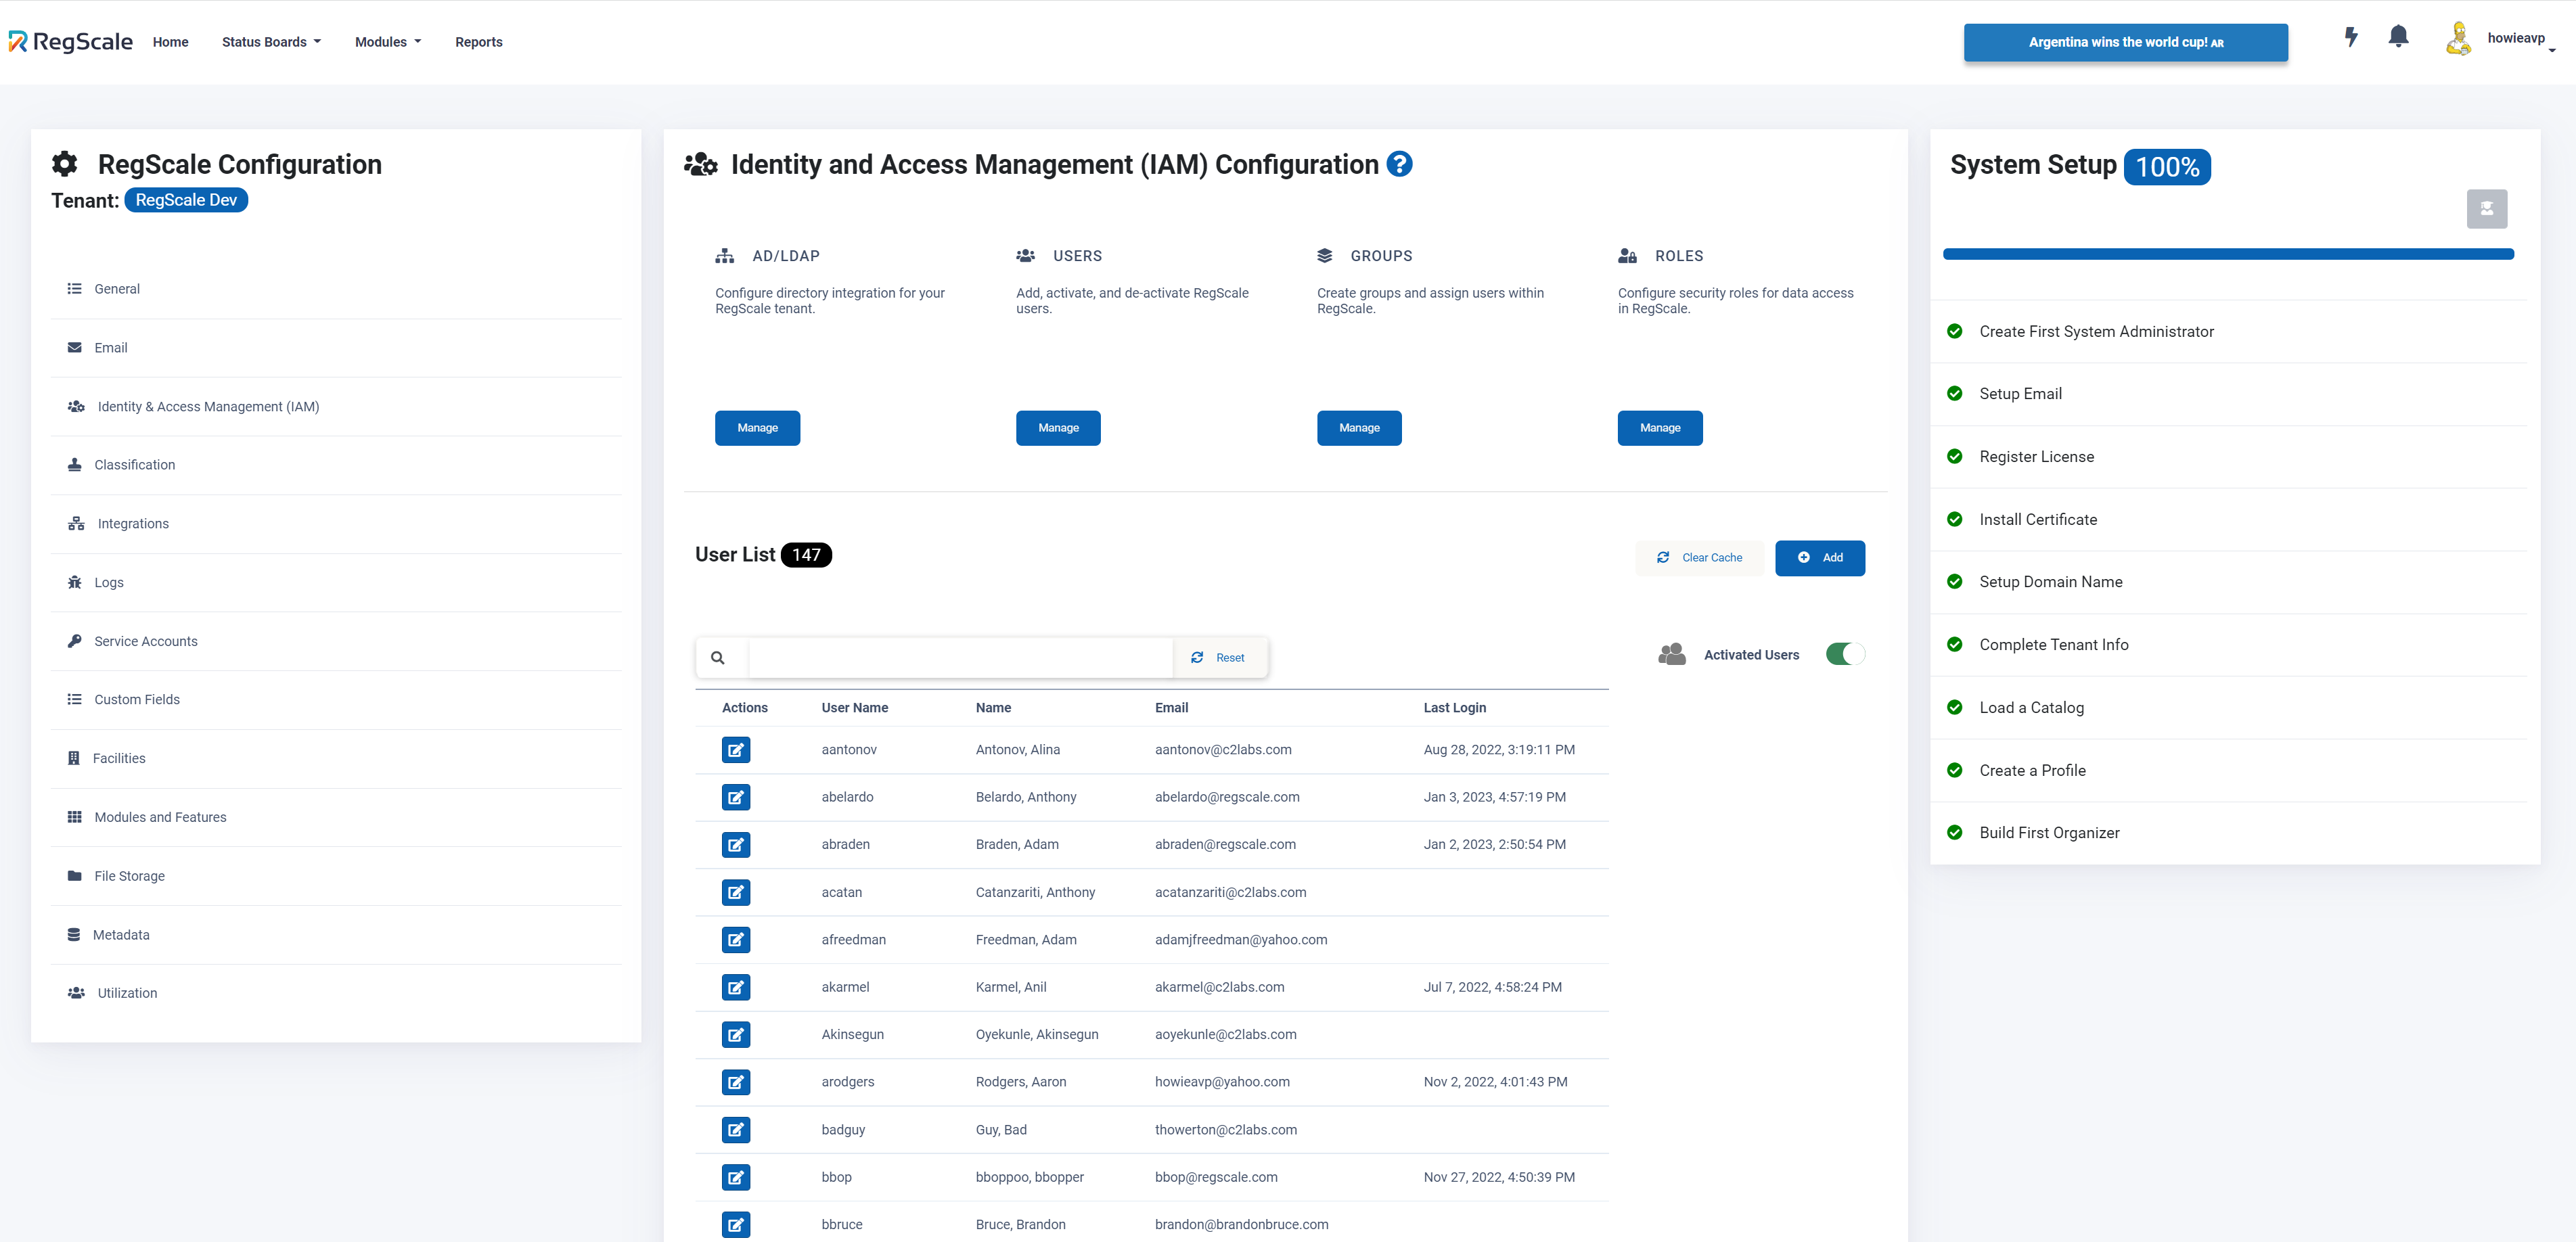Expand the Status Boards dropdown

[271, 42]
